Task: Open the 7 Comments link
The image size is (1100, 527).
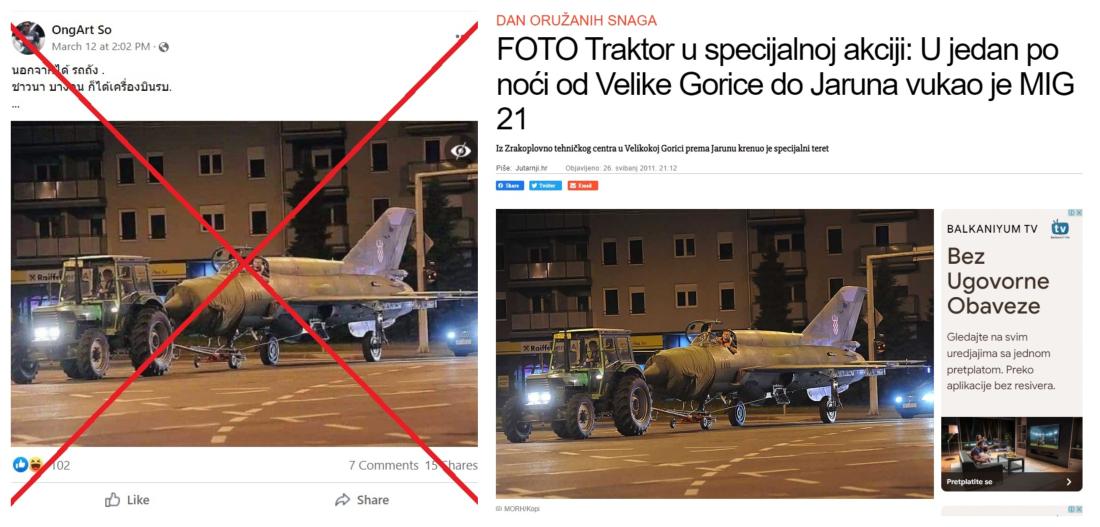Action: coord(383,465)
